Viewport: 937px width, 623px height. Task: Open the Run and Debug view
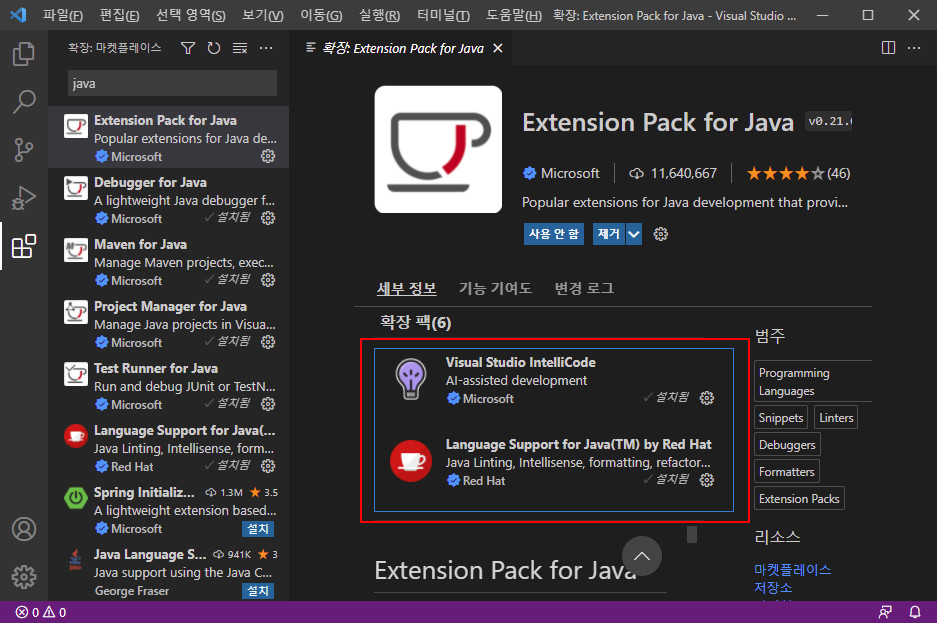[24, 198]
